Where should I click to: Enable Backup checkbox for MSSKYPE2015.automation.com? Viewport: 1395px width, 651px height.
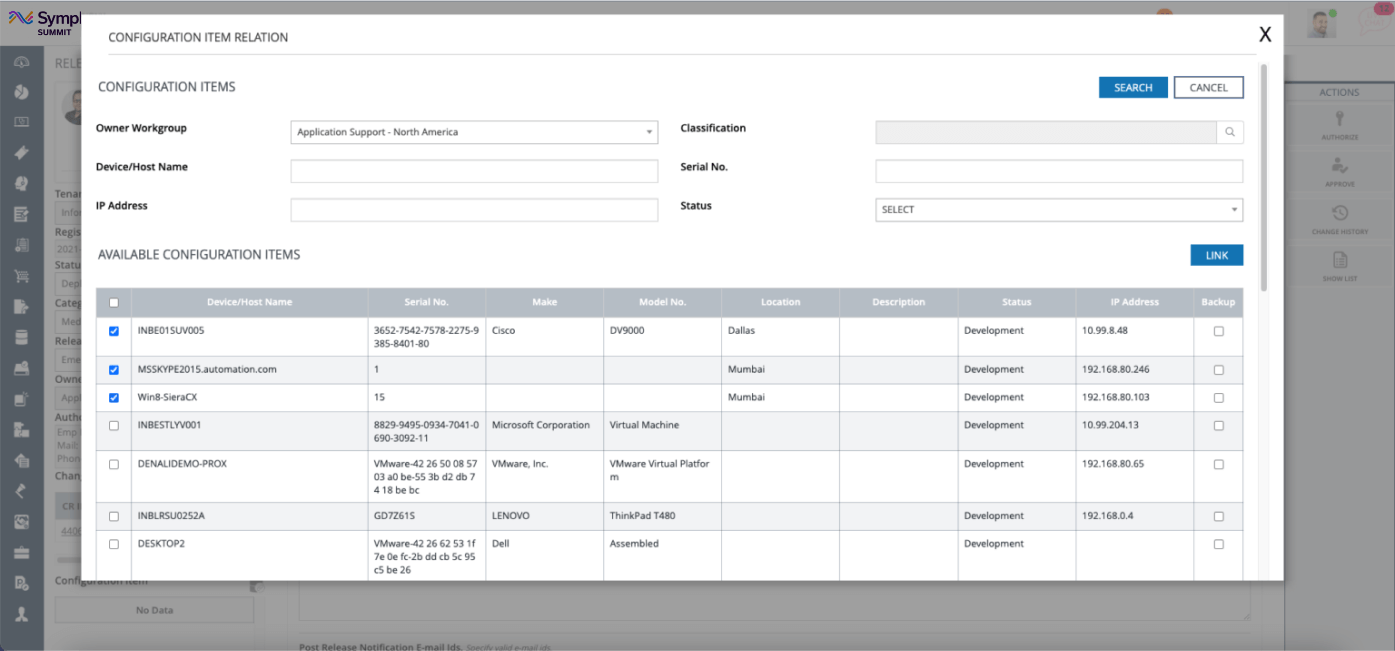click(1218, 370)
